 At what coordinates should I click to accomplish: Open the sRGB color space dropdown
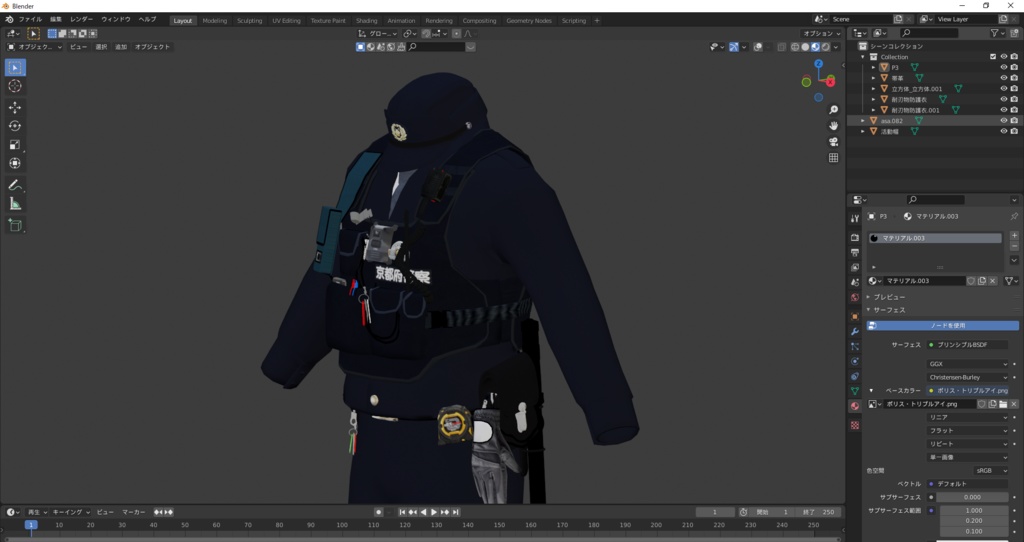[x=991, y=471]
